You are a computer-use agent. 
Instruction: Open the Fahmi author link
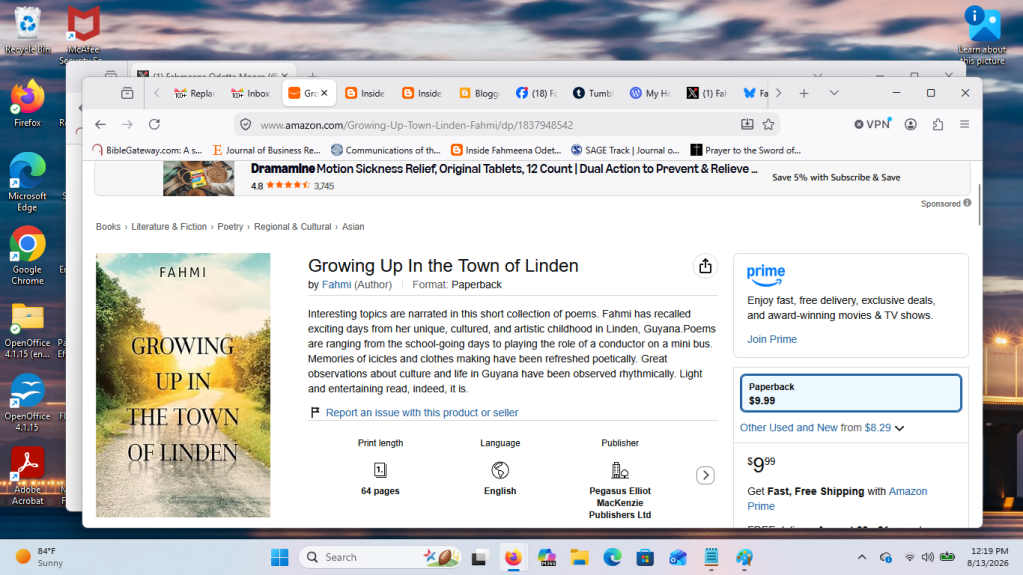coord(336,285)
